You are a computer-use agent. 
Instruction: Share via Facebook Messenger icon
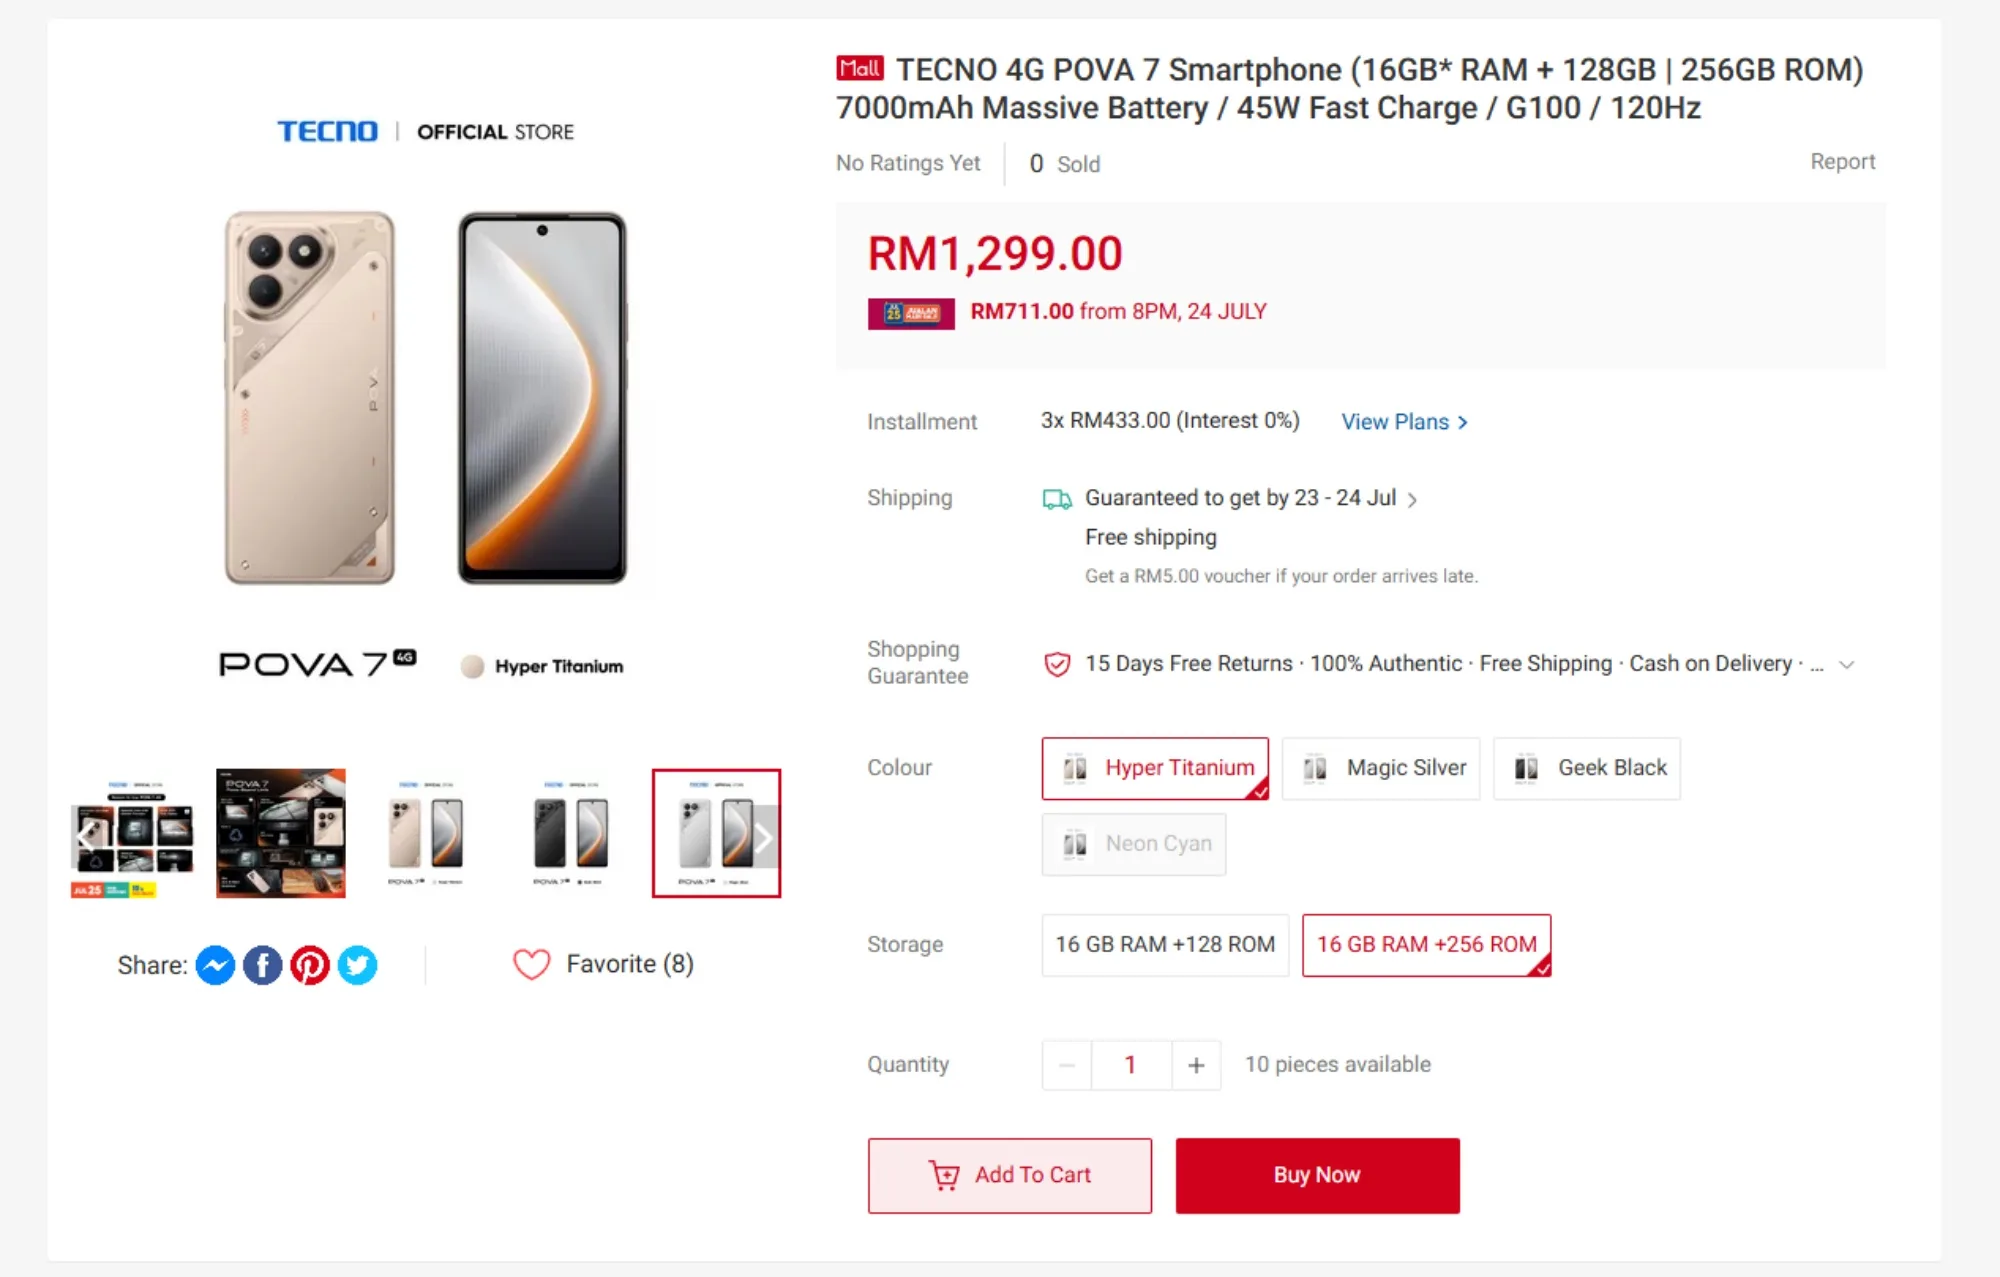pyautogui.click(x=215, y=965)
